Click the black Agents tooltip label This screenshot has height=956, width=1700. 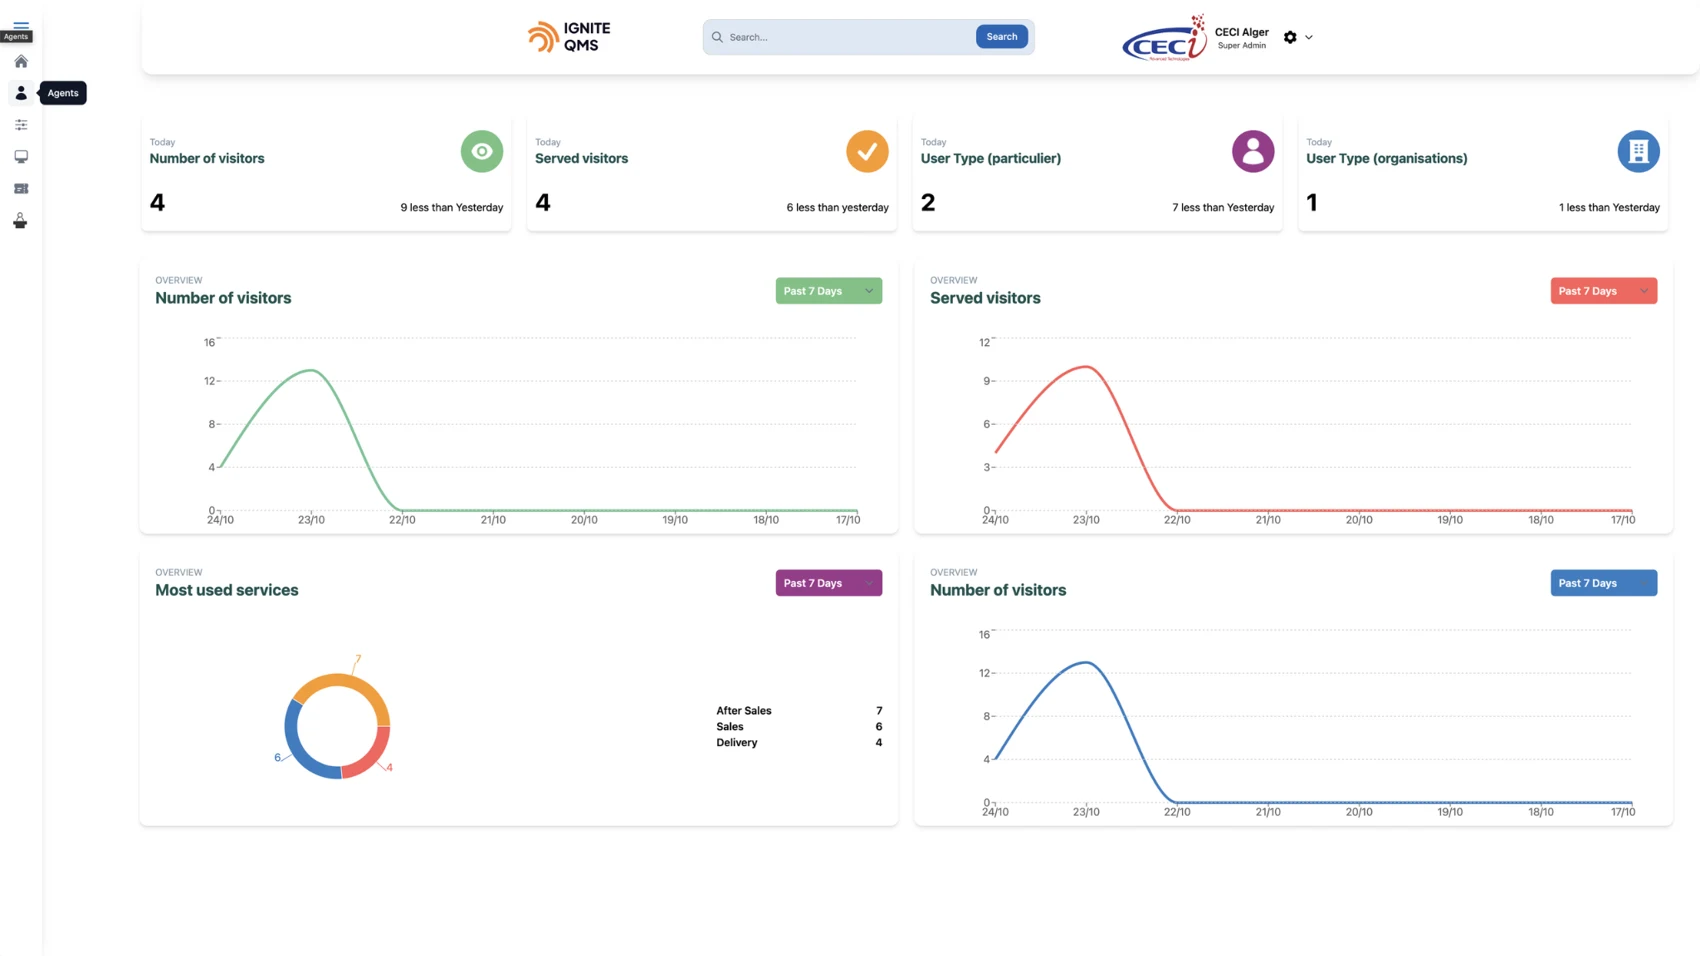pos(63,93)
